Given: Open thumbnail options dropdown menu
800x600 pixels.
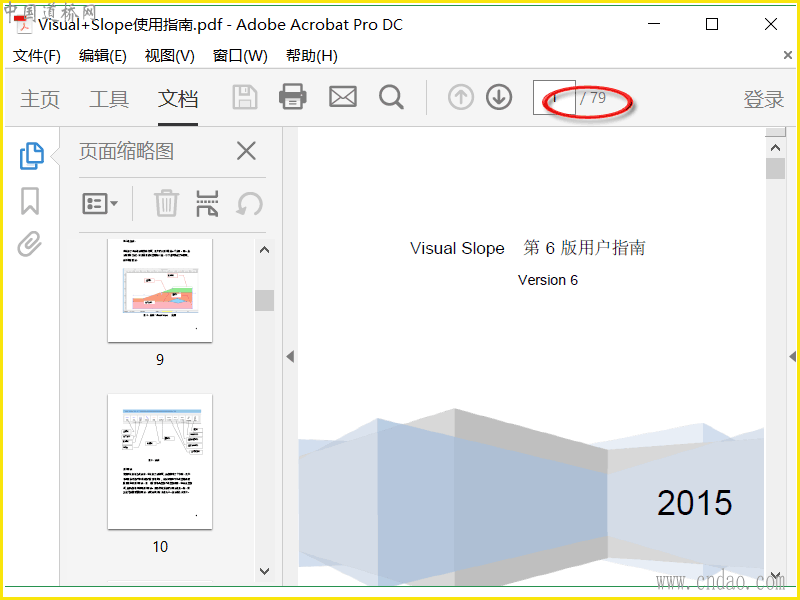Looking at the screenshot, I should tap(100, 204).
